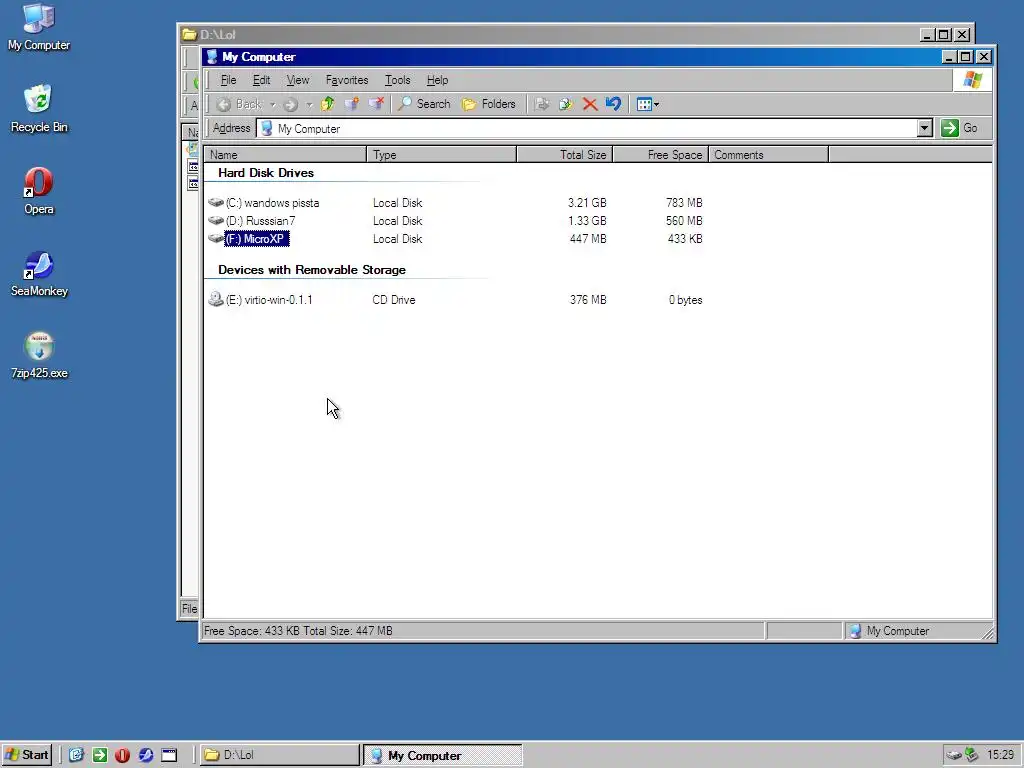Click the 433 KB free space cell
1024x768 pixels.
[x=684, y=239]
